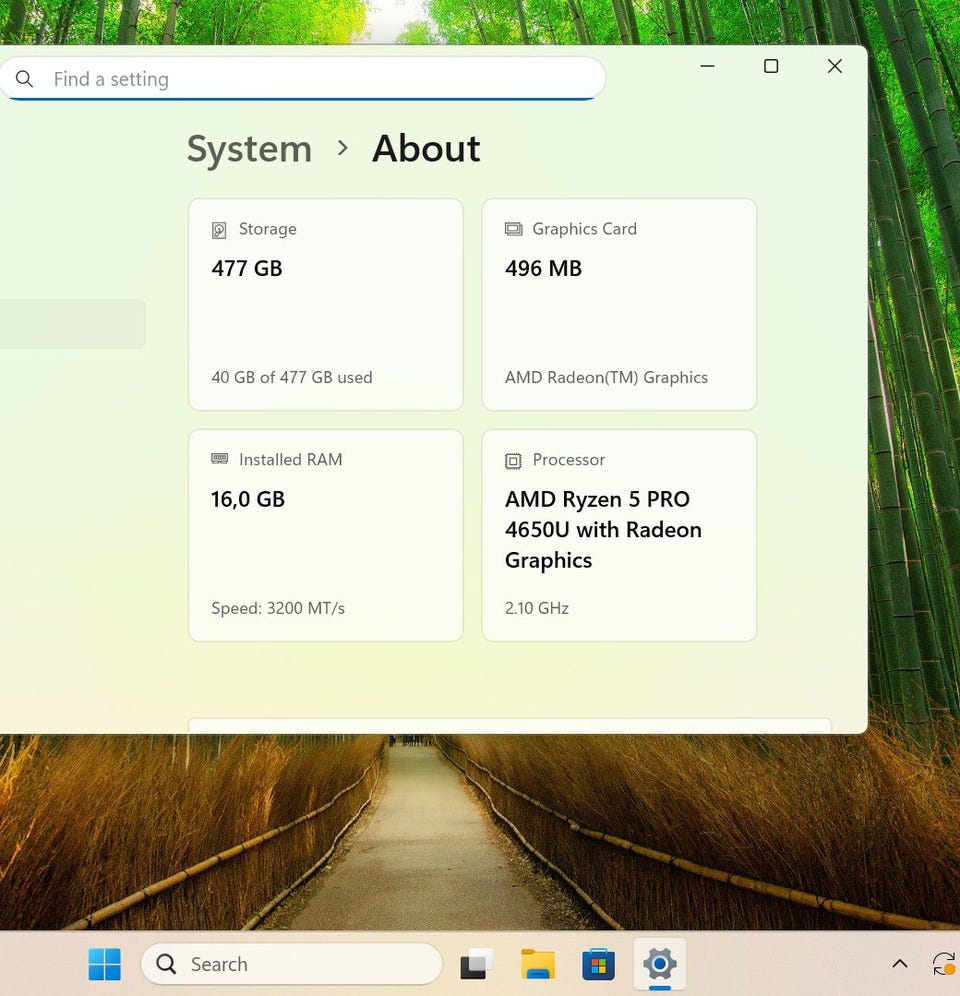
Task: Select the 16,0 GB RAM tile
Action: point(325,535)
